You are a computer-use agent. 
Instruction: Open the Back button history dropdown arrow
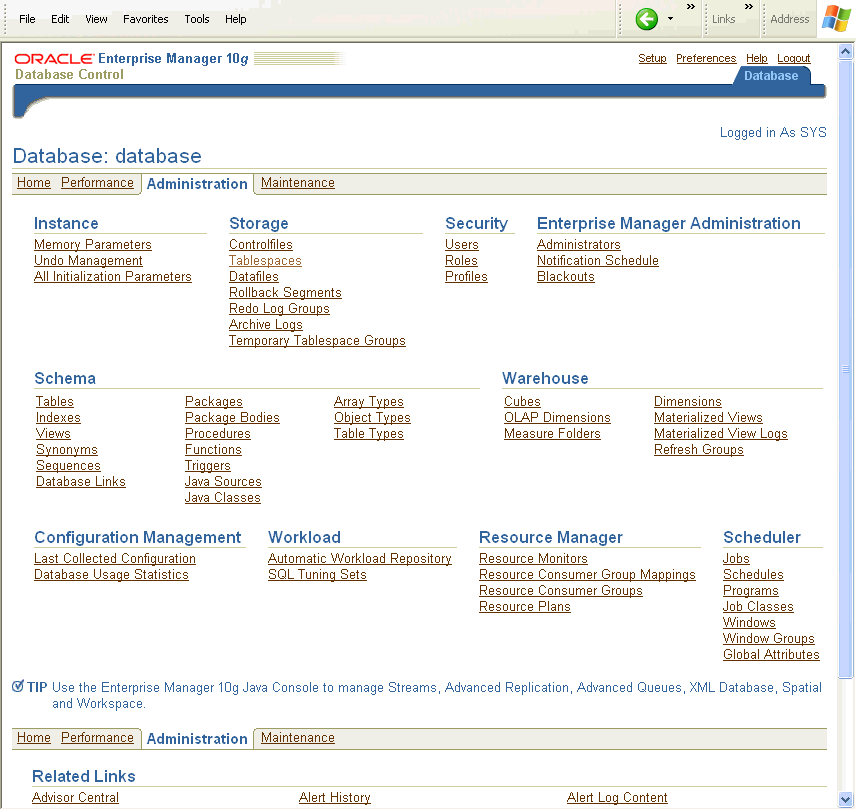point(670,19)
